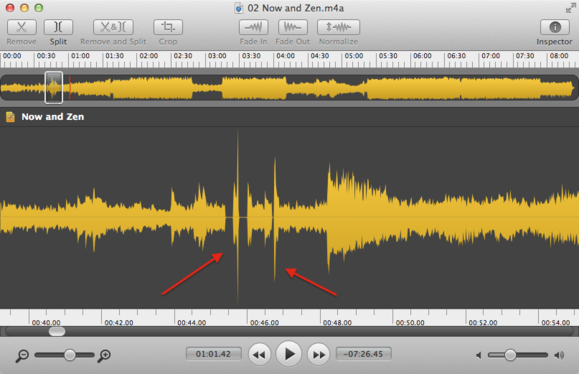579x374 pixels.
Task: Apply Fade In effect
Action: tap(253, 27)
